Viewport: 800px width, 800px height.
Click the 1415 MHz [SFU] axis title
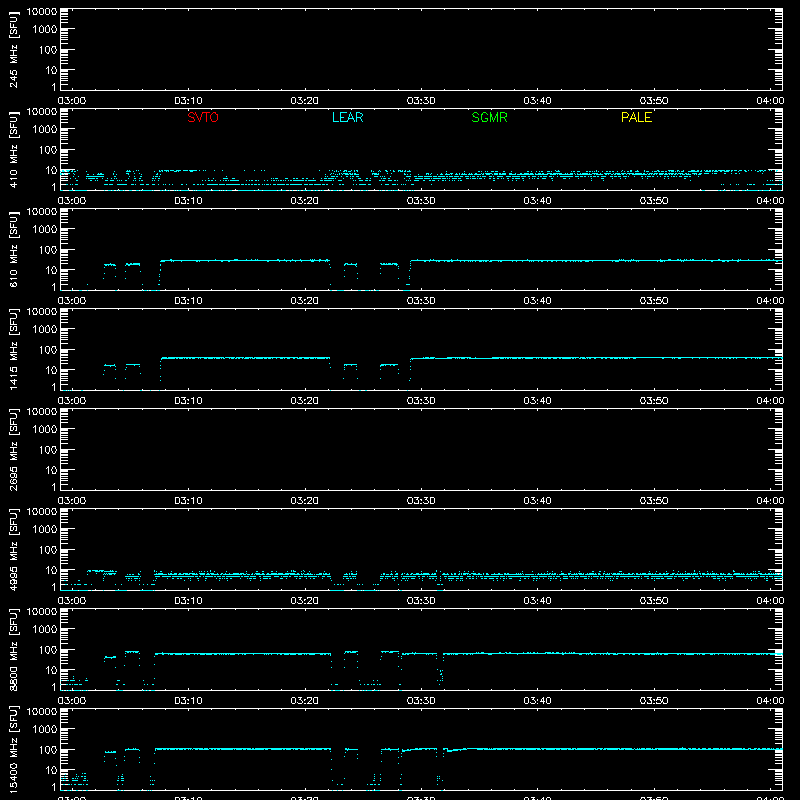pos(13,349)
